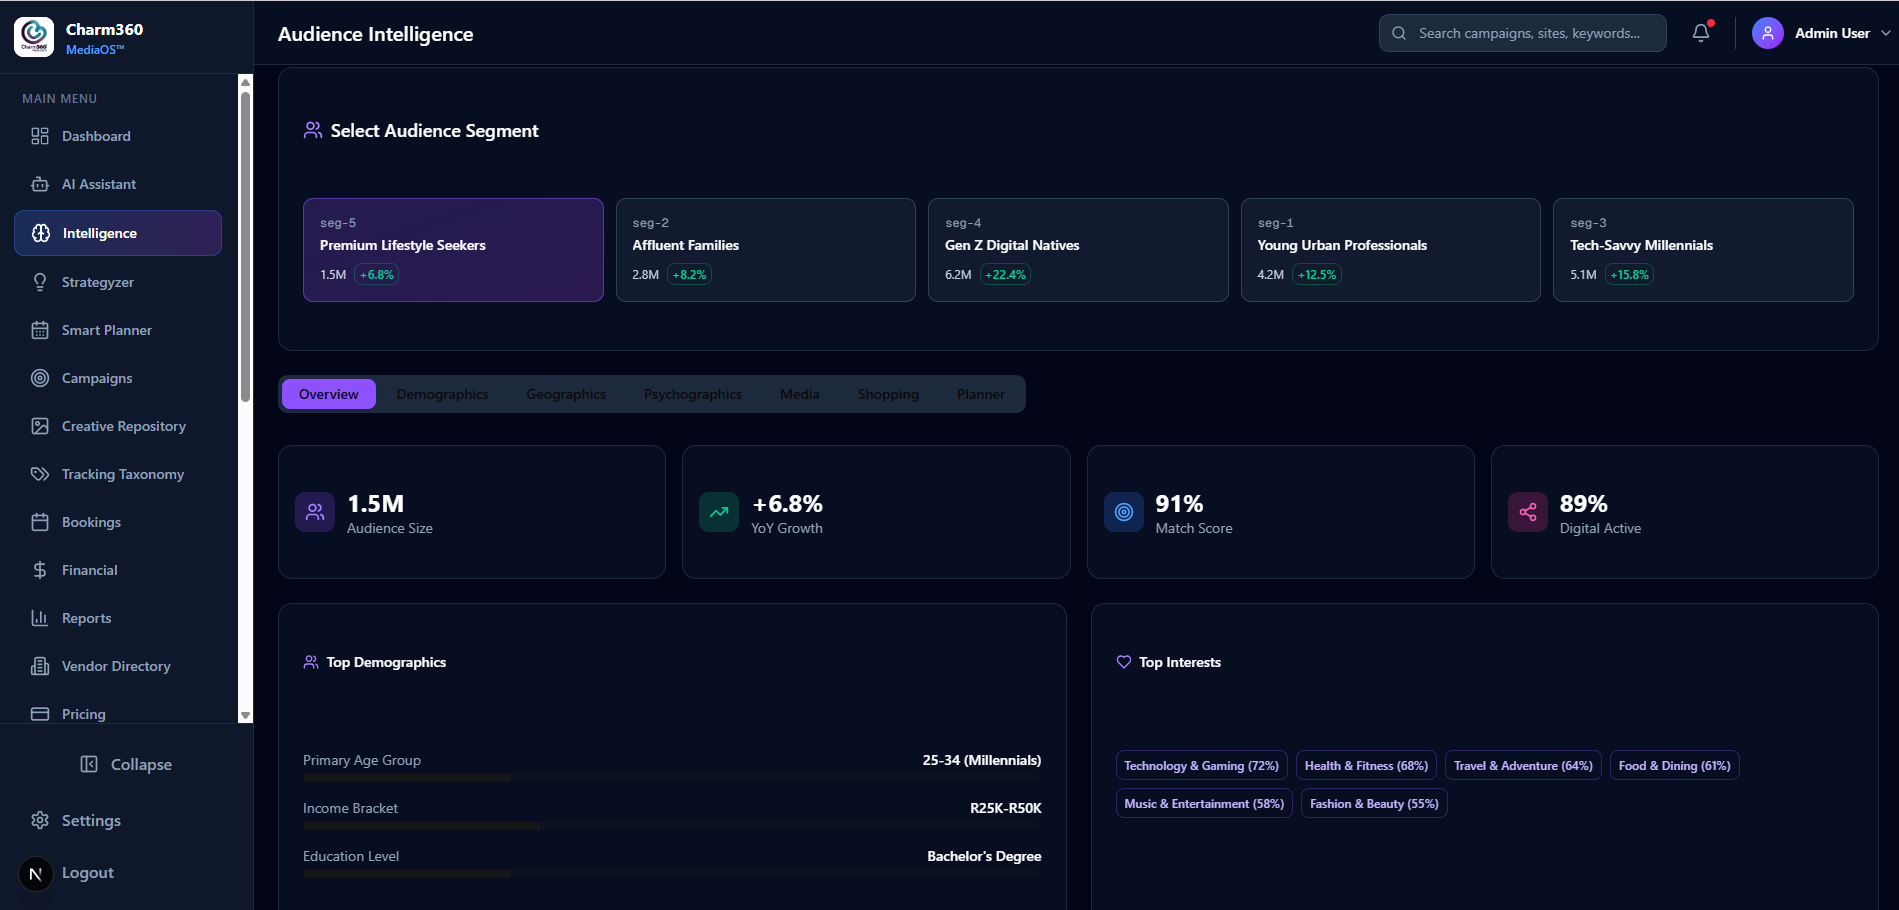Click the Charm360 logo
This screenshot has height=910, width=1899.
click(x=34, y=37)
